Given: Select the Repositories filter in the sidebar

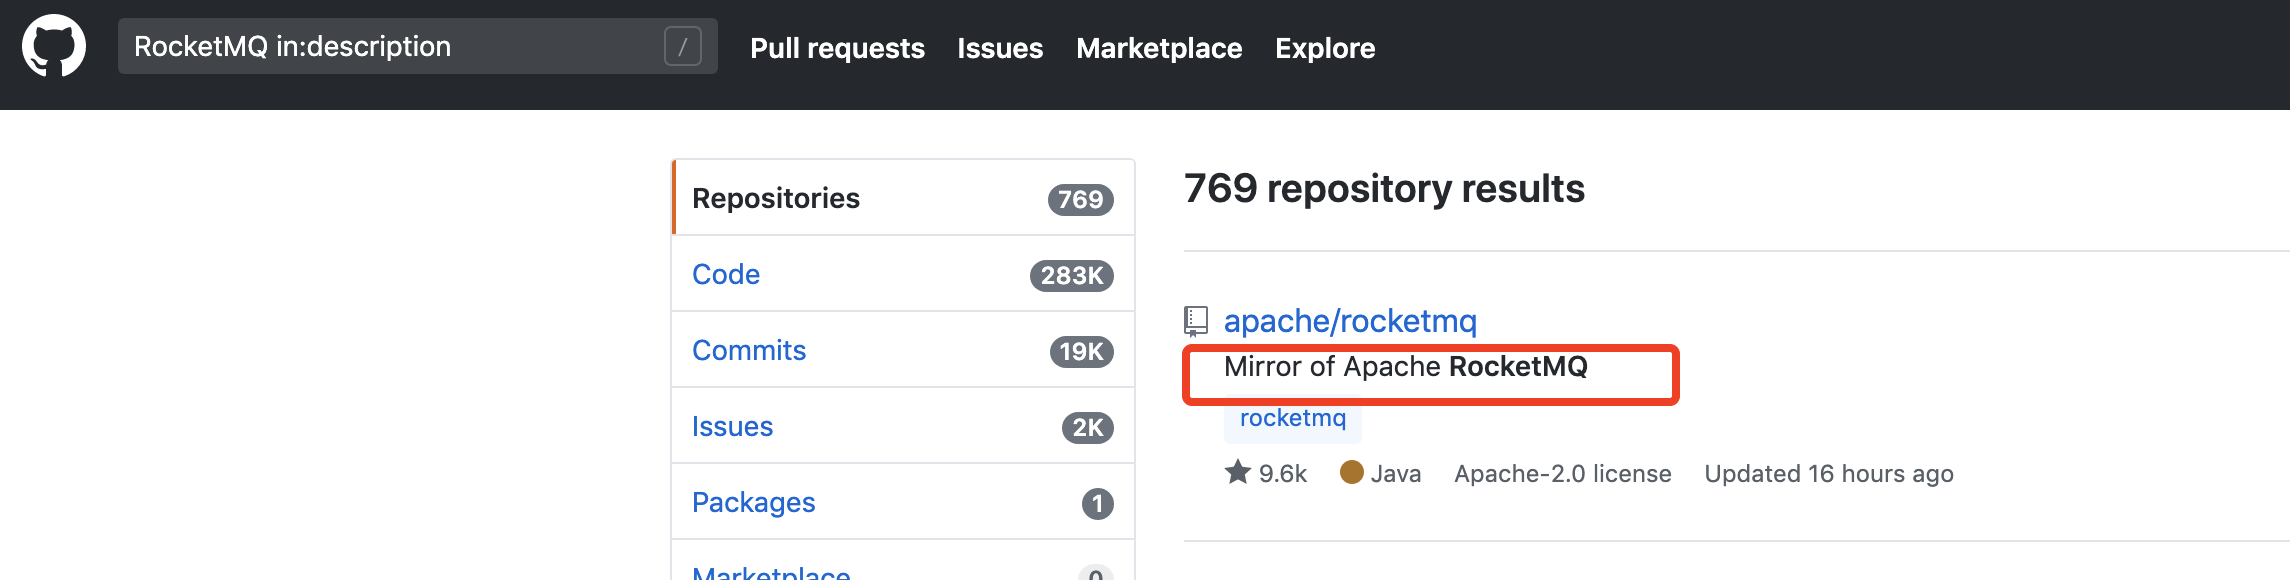Looking at the screenshot, I should (776, 198).
